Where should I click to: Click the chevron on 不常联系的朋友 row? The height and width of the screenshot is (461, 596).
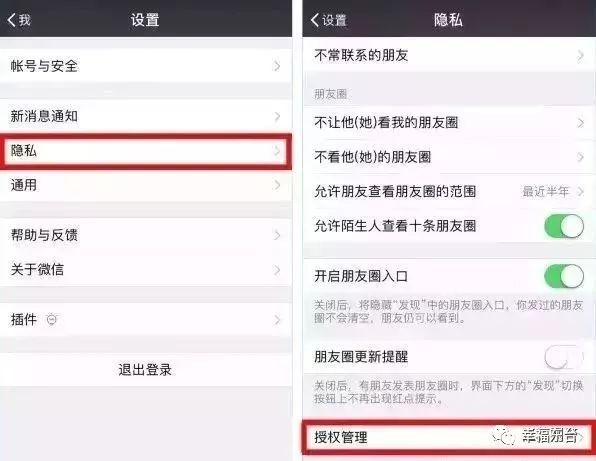580,56
